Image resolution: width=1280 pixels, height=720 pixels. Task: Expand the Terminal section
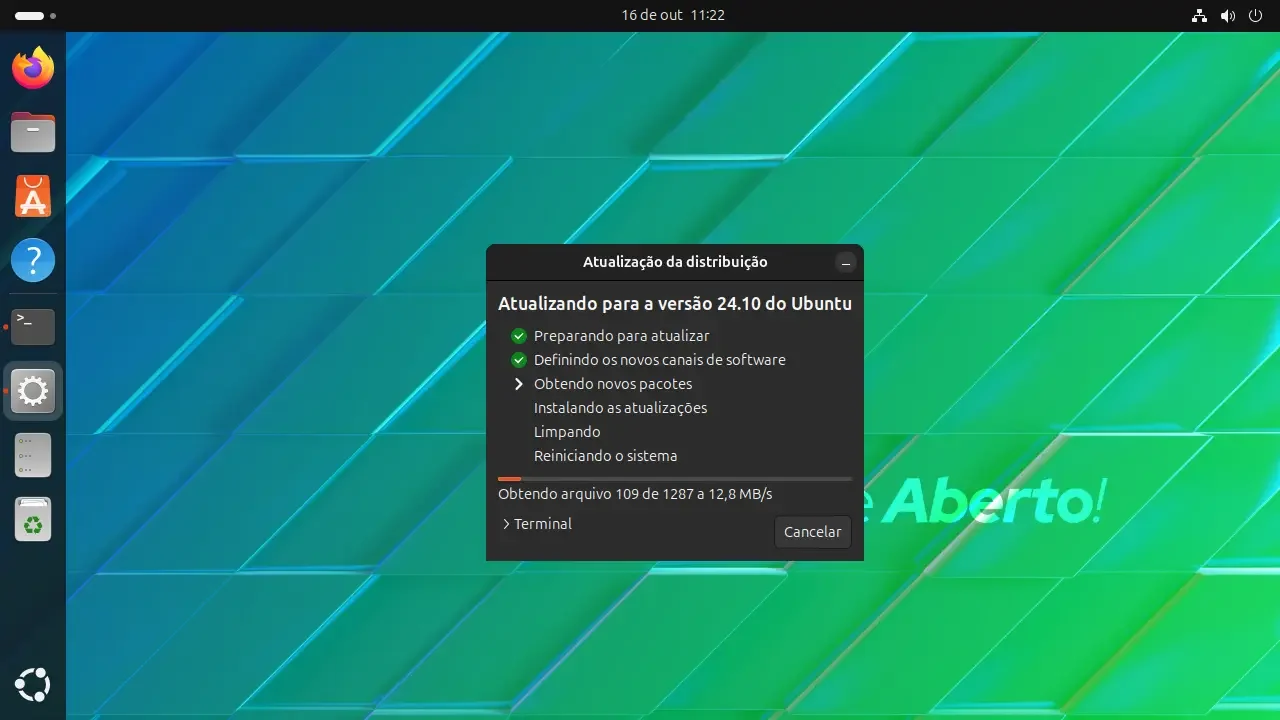click(537, 524)
